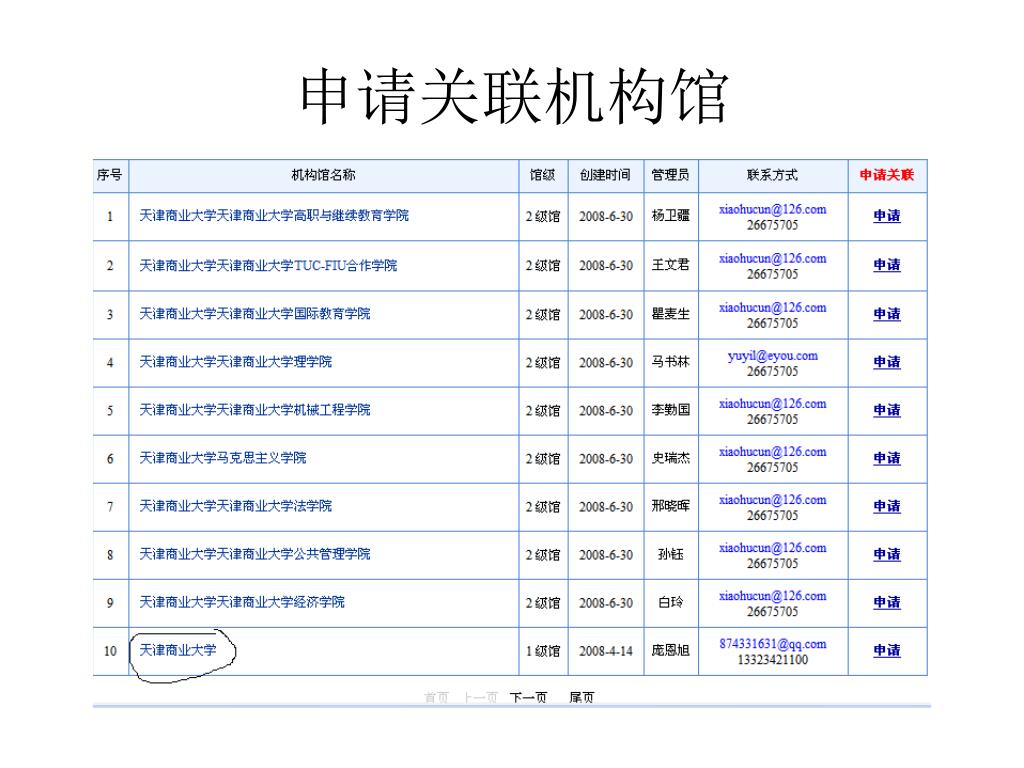Click email of administrator 王文君

coord(773,259)
